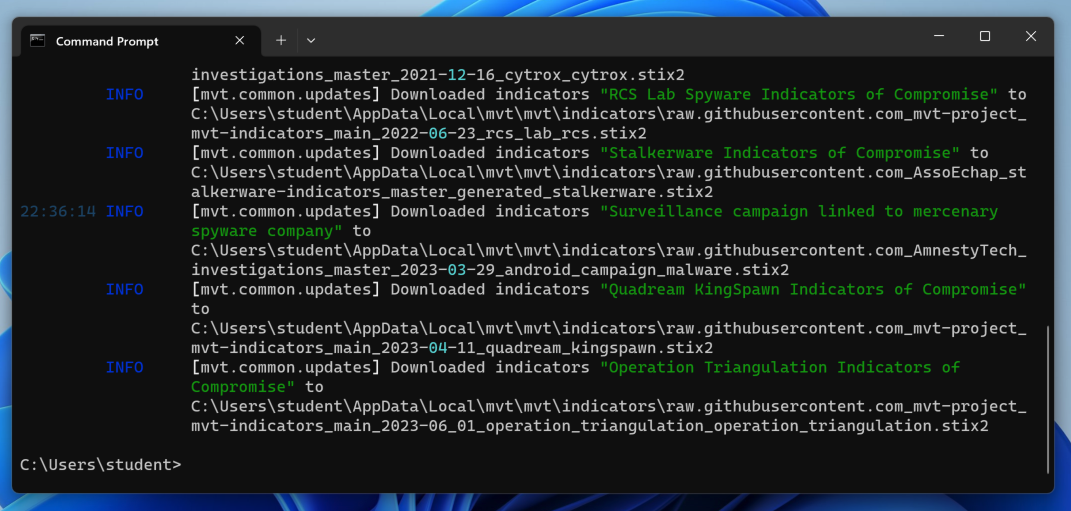The image size is (1071, 511).
Task: Click INFO label on Quadream KingSpawn line
Action: [x=125, y=290]
